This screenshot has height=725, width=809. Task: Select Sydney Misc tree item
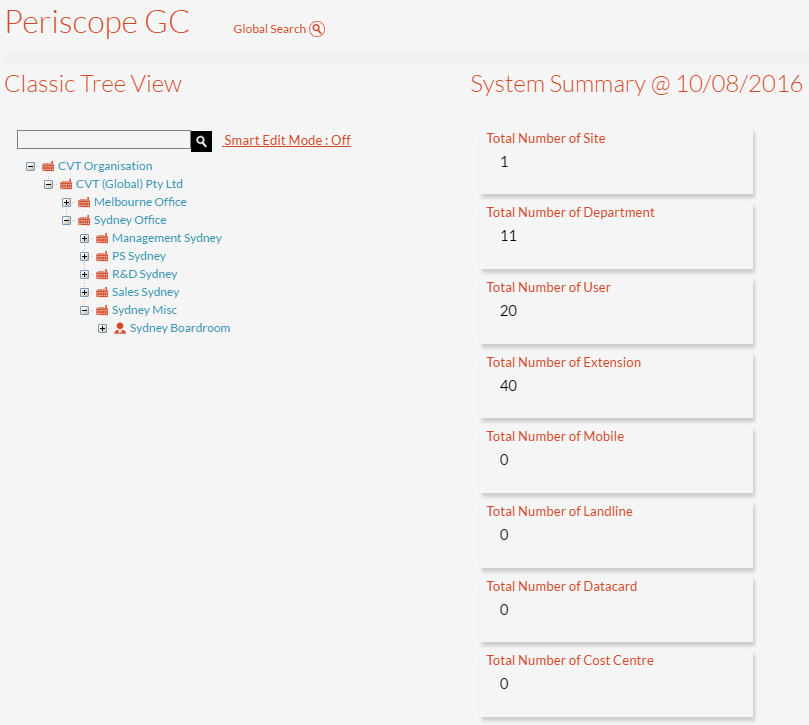[144, 311]
